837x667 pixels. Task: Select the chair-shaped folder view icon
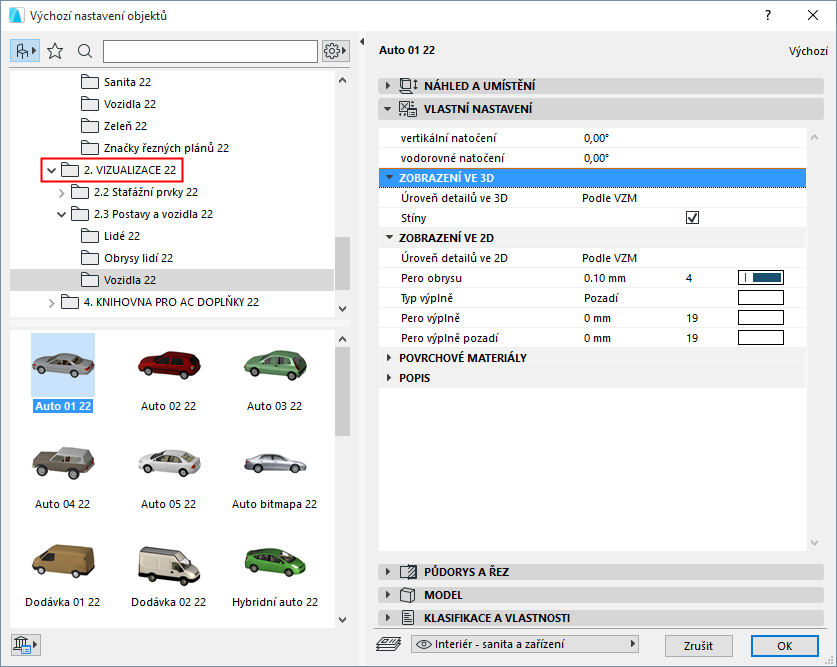[22, 50]
